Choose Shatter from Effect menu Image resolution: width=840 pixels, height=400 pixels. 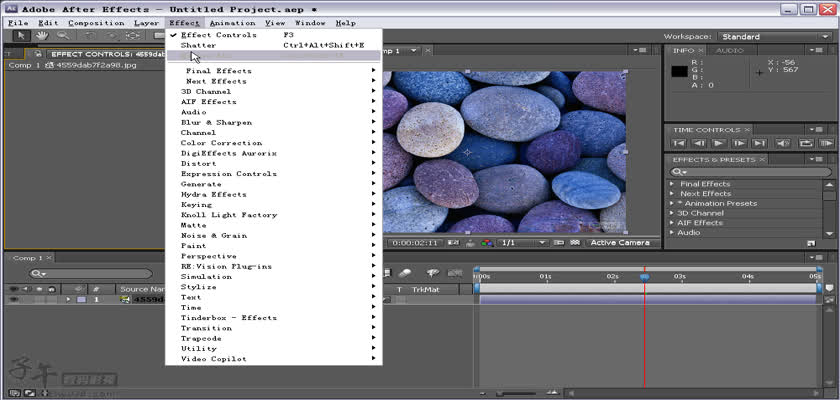[x=274, y=46]
